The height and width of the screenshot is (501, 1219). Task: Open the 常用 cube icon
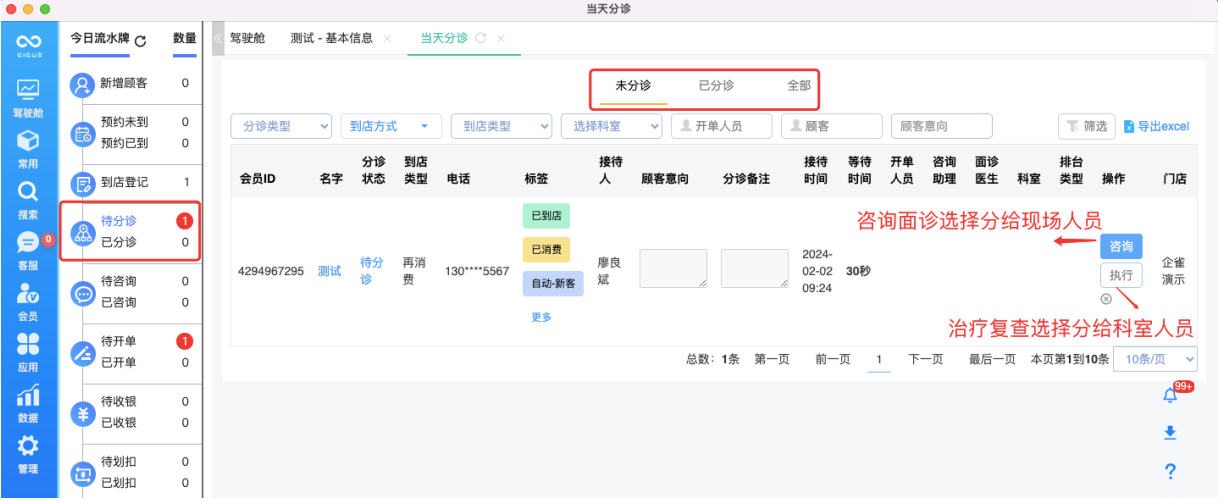pyautogui.click(x=28, y=148)
